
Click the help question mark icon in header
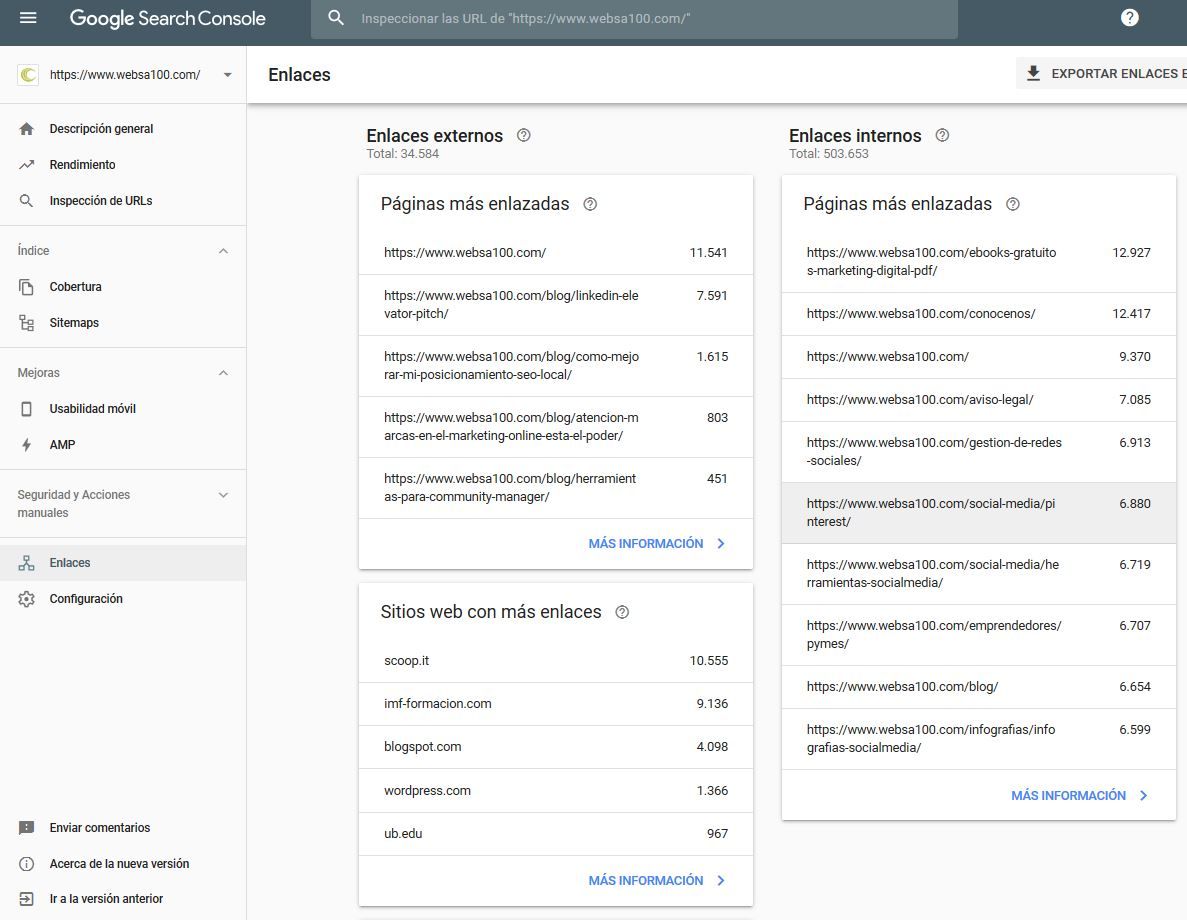coord(1129,18)
